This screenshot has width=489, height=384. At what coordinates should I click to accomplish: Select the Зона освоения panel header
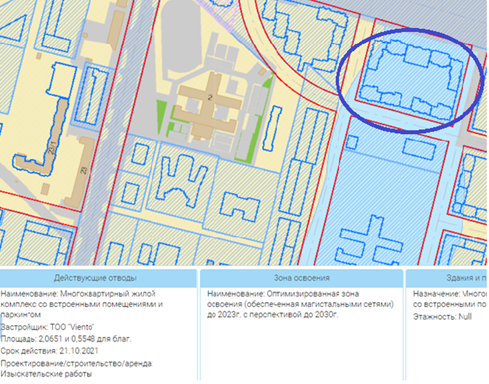pos(302,278)
